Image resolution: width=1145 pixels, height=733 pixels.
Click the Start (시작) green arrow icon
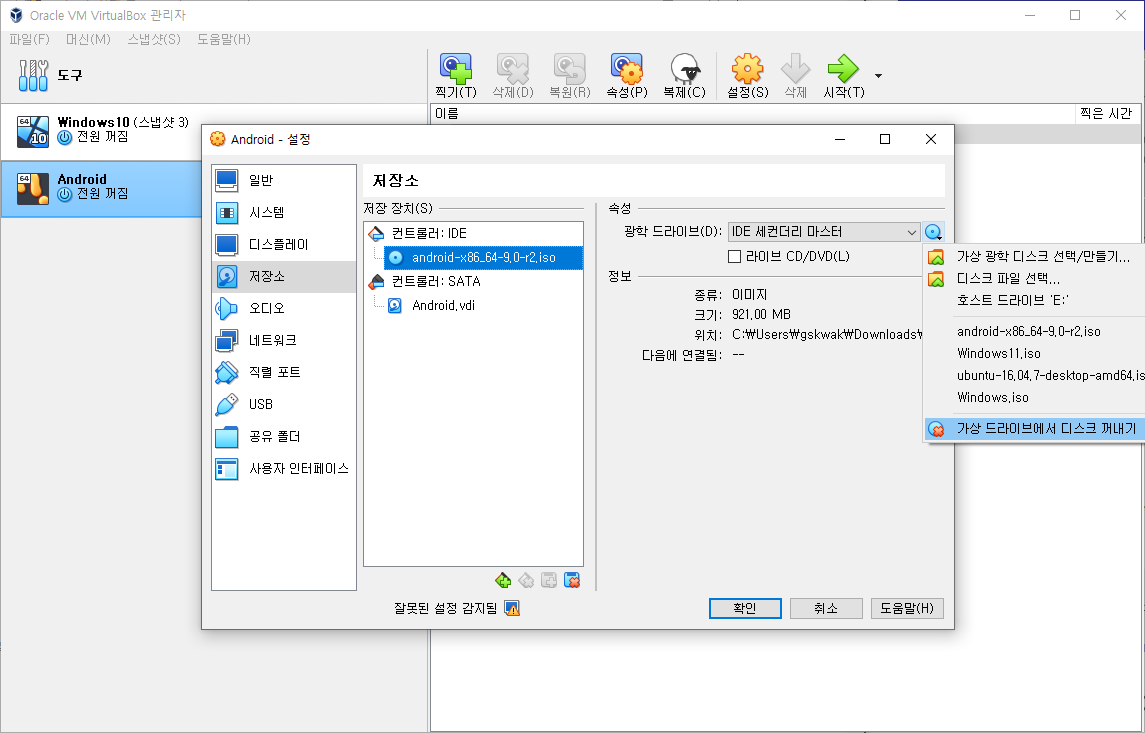tap(843, 69)
